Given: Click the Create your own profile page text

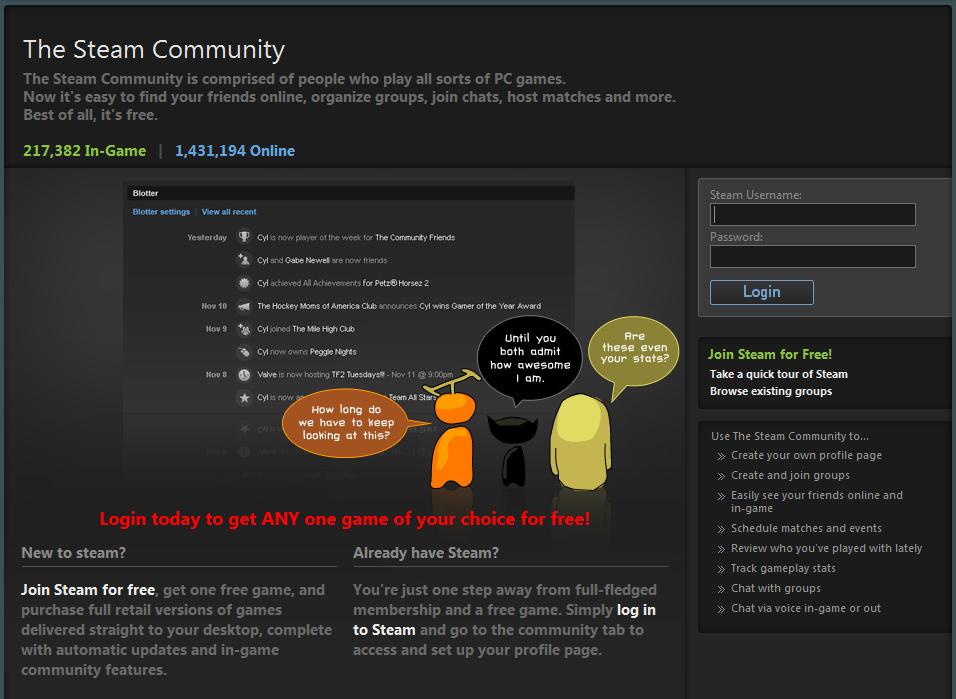Looking at the screenshot, I should 806,455.
